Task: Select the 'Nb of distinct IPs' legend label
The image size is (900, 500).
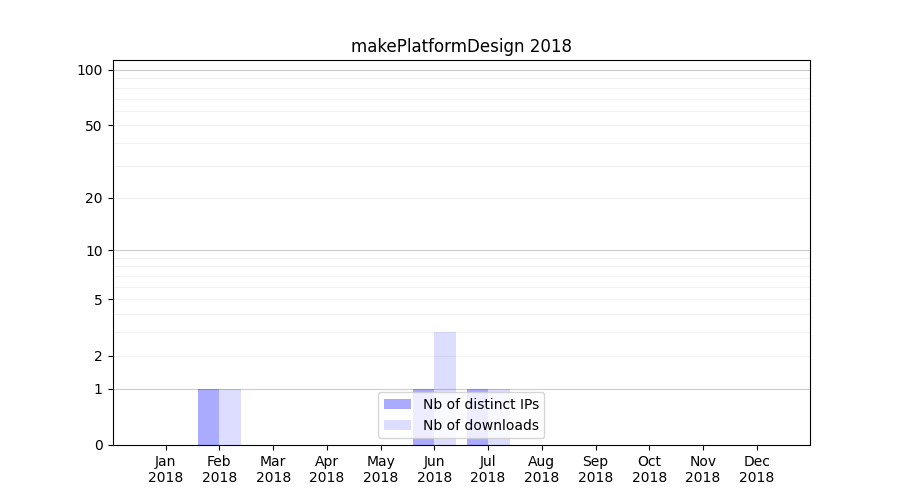Action: 481,404
